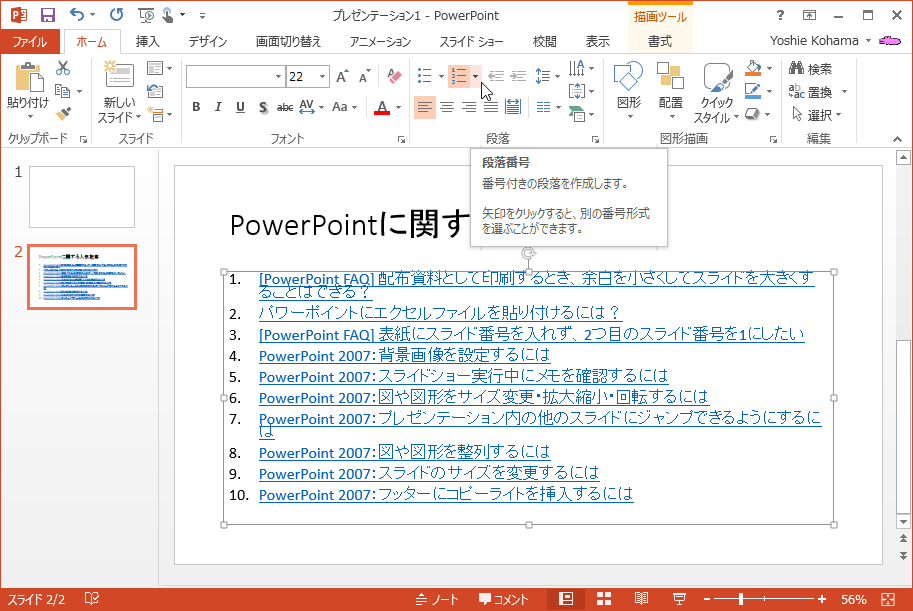The image size is (913, 611).
Task: Click the bullet list icon
Action: pos(425,76)
